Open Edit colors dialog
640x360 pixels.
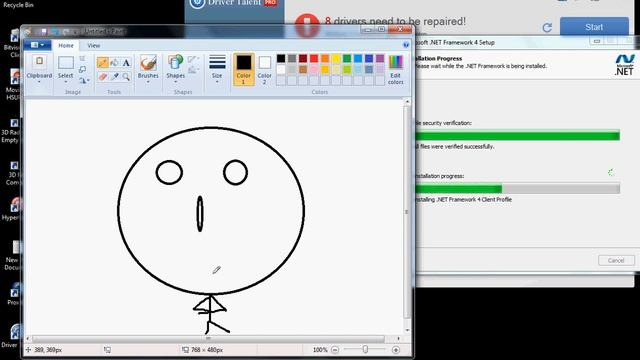click(x=396, y=69)
